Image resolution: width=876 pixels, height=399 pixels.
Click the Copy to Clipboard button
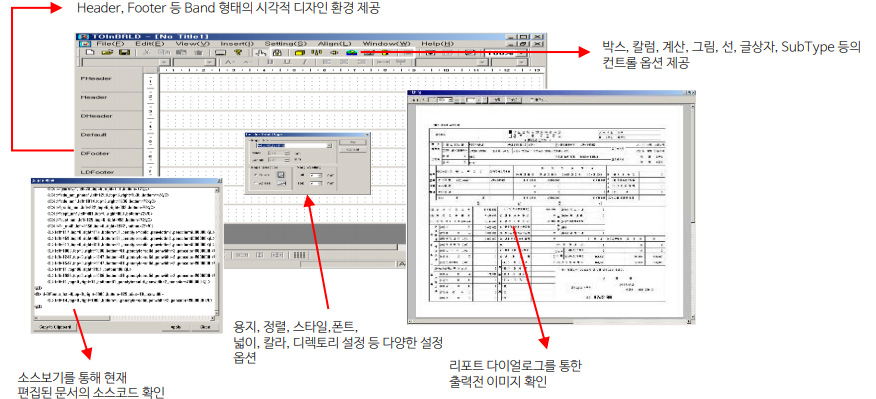click(x=55, y=327)
